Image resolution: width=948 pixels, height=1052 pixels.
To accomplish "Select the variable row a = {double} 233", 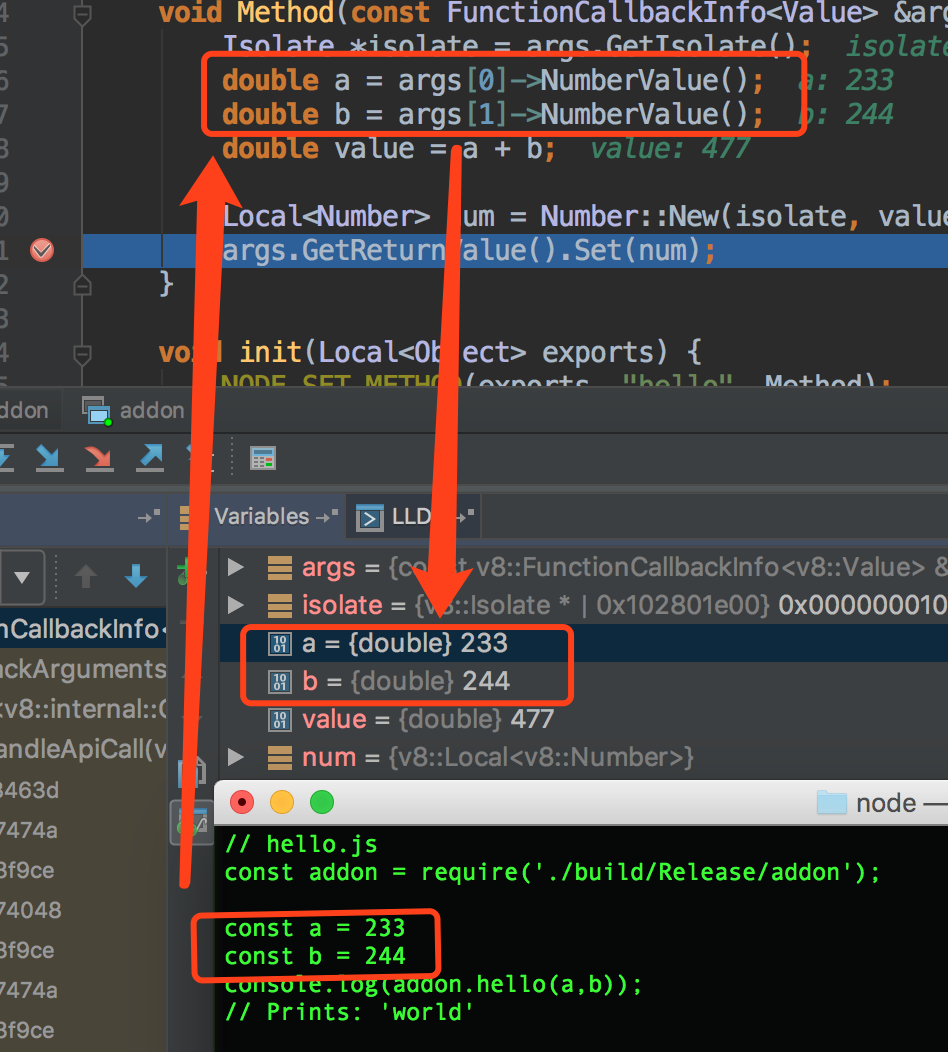I will coord(584,643).
